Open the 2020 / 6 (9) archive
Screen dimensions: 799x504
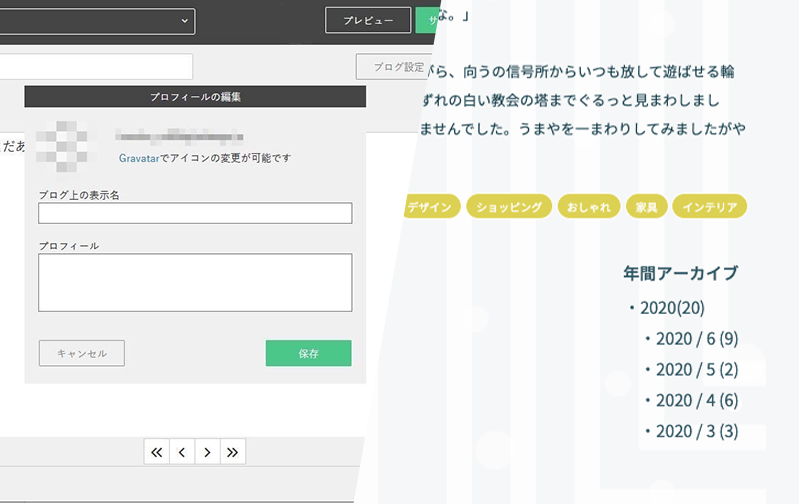[x=696, y=339]
